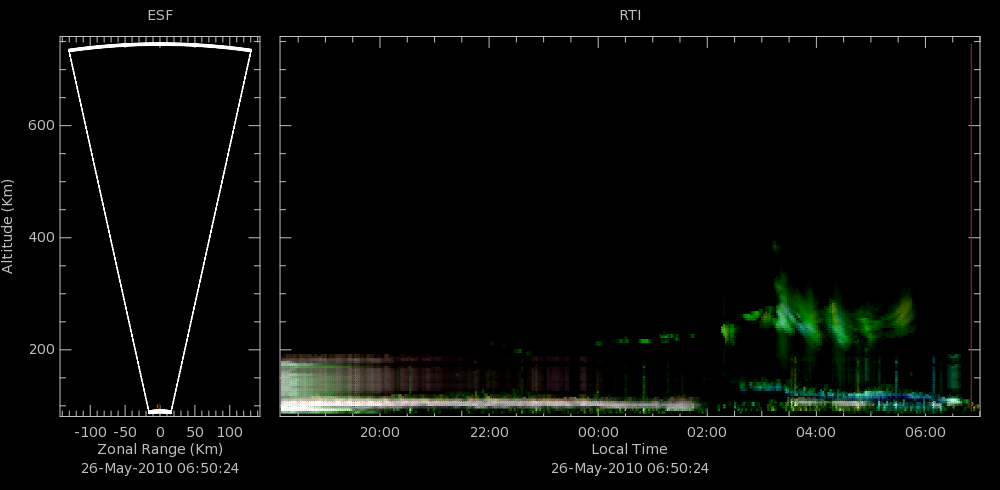Click the Local Time axis label

tap(629, 449)
